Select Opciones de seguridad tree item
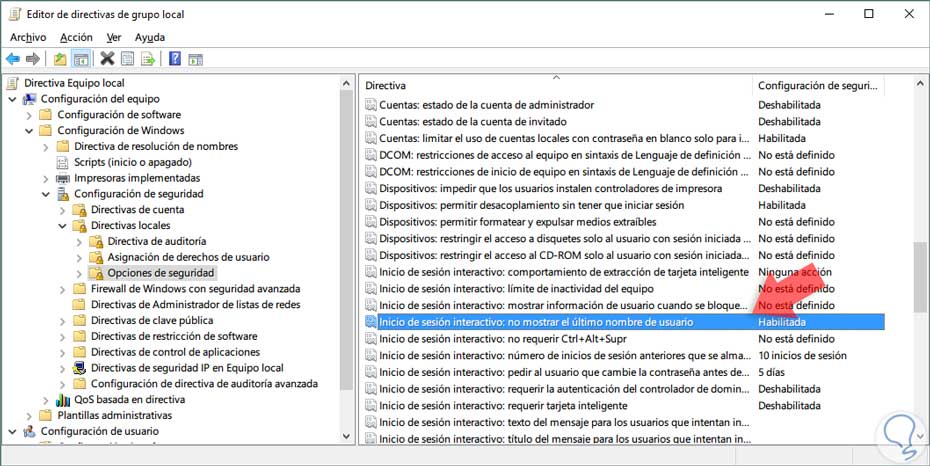The image size is (930, 466). (161, 273)
